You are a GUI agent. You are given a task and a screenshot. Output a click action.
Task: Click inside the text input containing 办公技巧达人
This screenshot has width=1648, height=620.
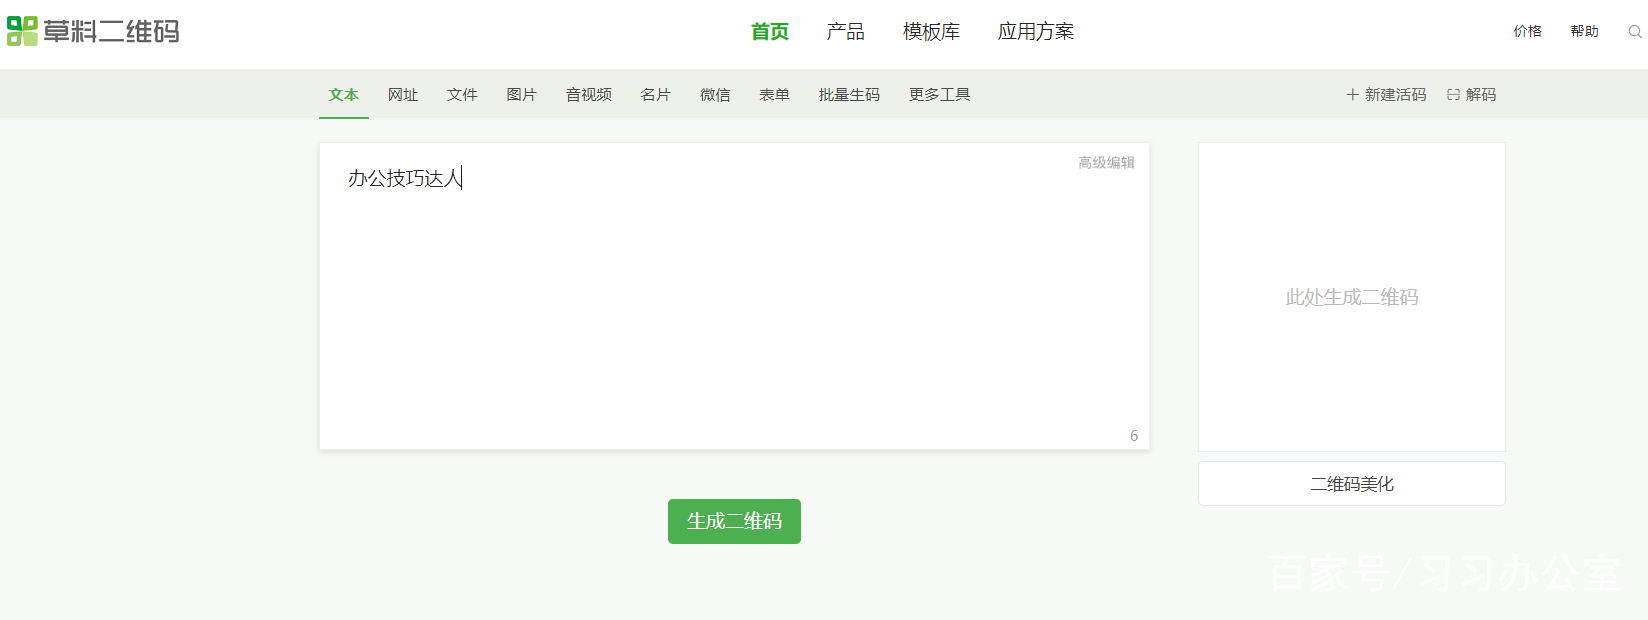[734, 296]
